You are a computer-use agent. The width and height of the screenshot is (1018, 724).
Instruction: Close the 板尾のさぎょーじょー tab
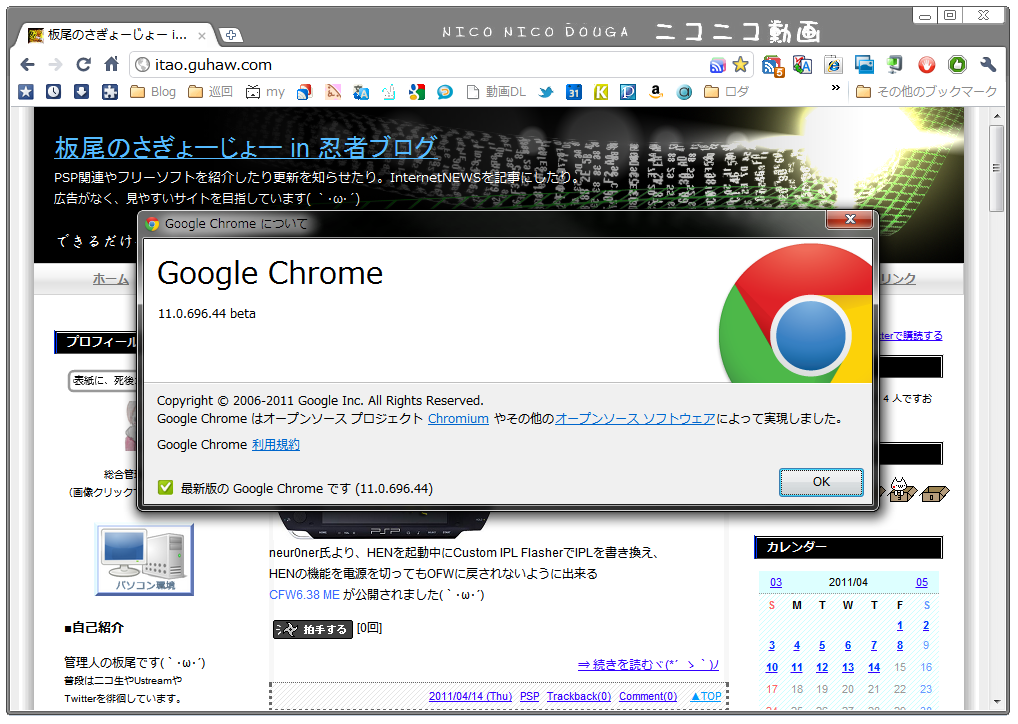[202, 36]
